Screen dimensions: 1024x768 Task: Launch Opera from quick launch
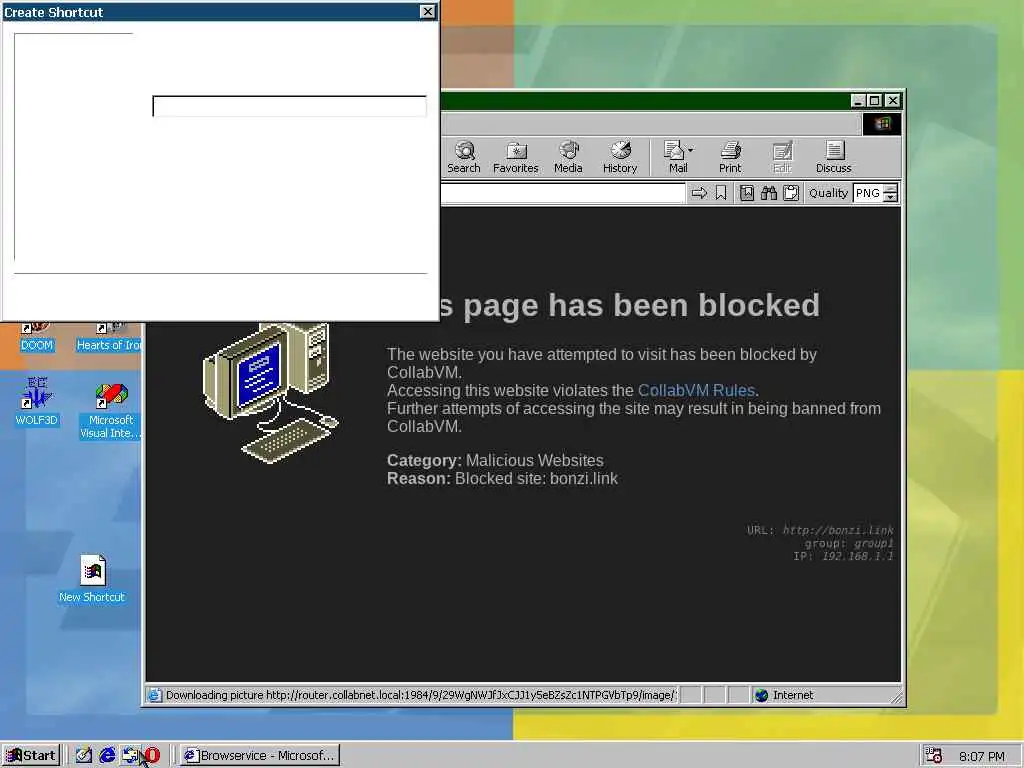pyautogui.click(x=152, y=755)
